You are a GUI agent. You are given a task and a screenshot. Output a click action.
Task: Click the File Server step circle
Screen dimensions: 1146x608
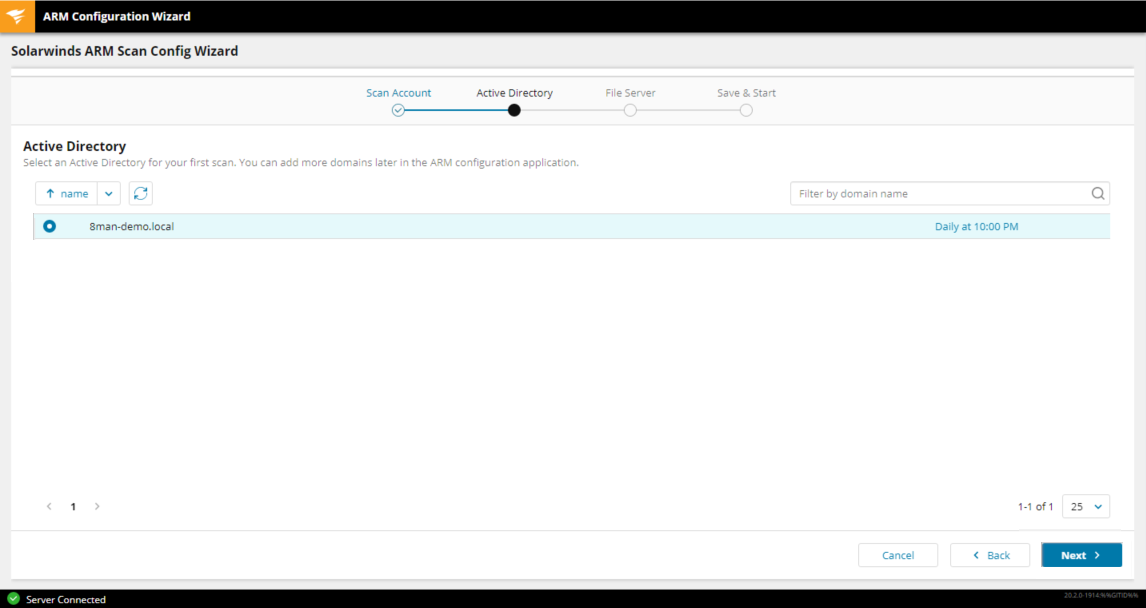[630, 111]
